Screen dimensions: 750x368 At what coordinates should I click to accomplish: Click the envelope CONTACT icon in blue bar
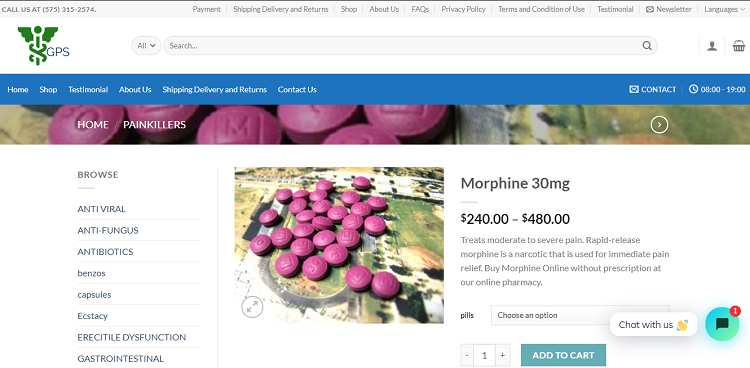pos(634,89)
